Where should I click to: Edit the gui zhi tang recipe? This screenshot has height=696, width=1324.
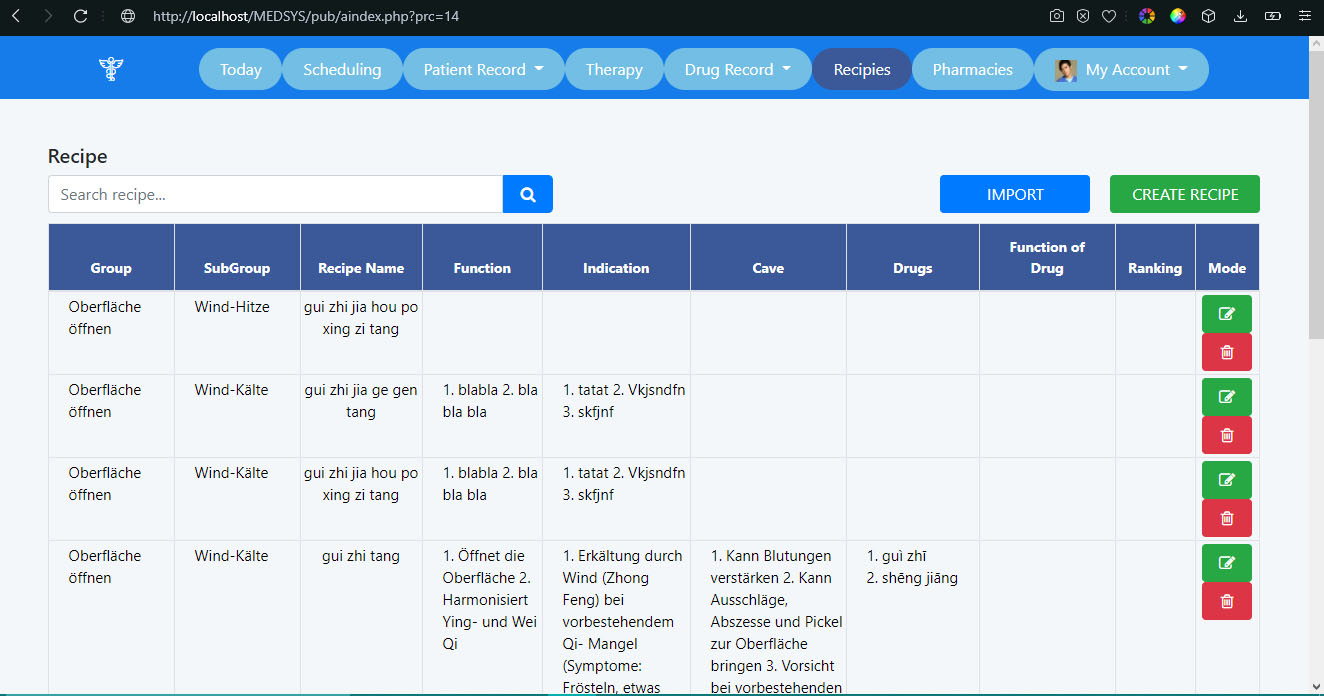point(1226,563)
